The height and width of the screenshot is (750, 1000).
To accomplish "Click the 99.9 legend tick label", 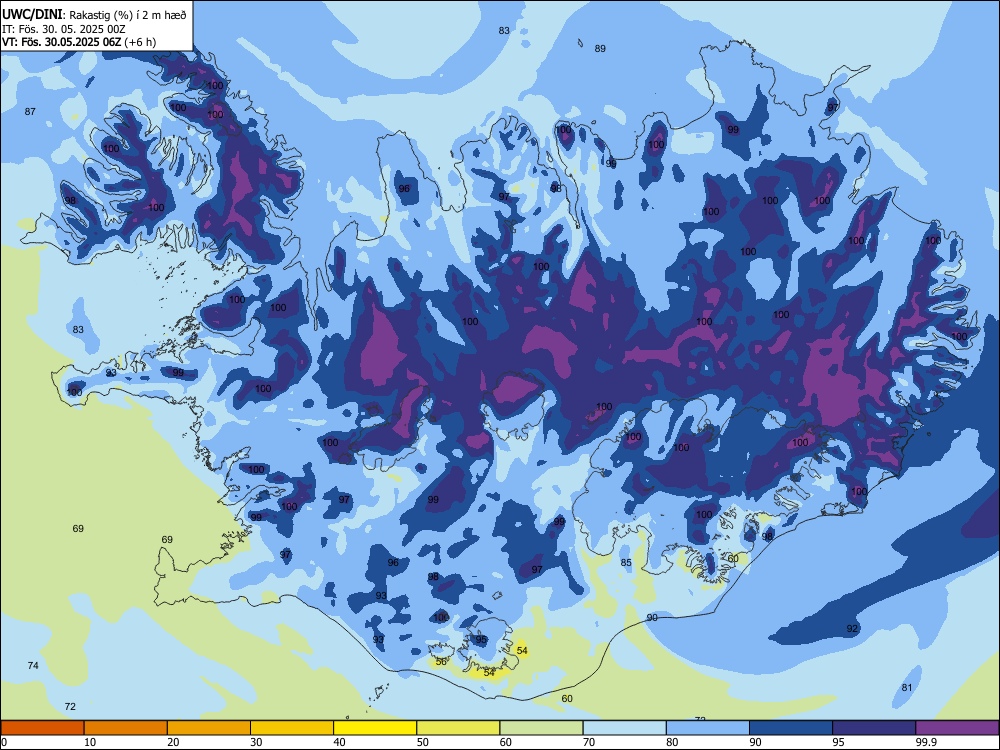I will (925, 742).
